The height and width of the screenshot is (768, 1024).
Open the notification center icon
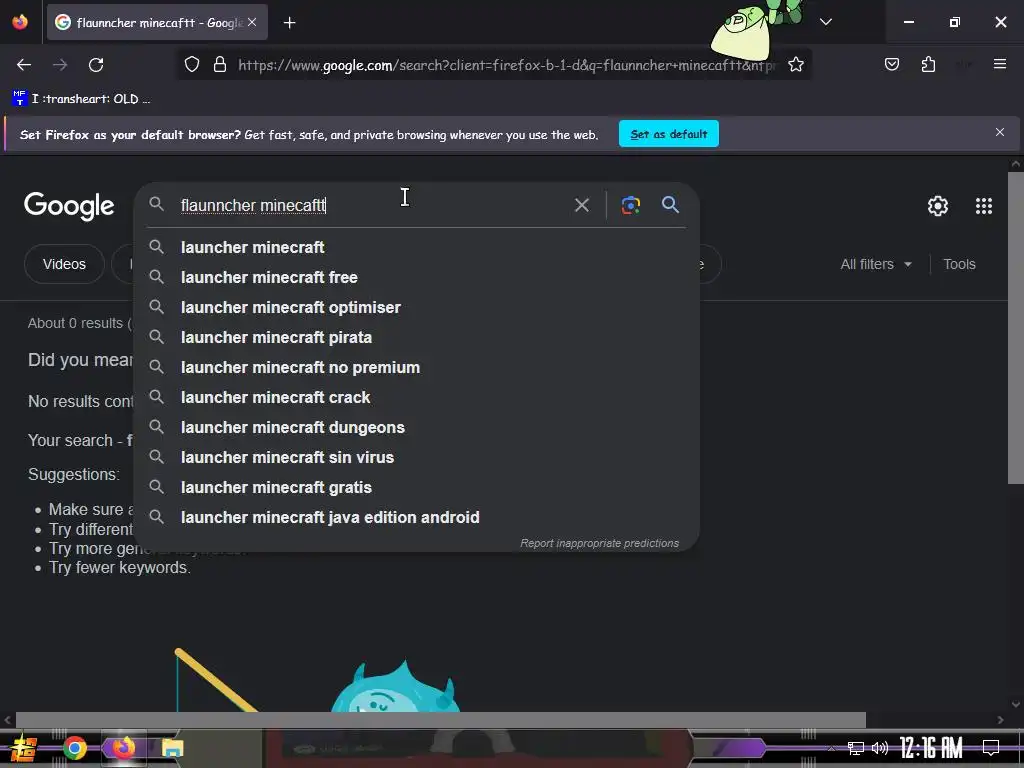coord(991,747)
